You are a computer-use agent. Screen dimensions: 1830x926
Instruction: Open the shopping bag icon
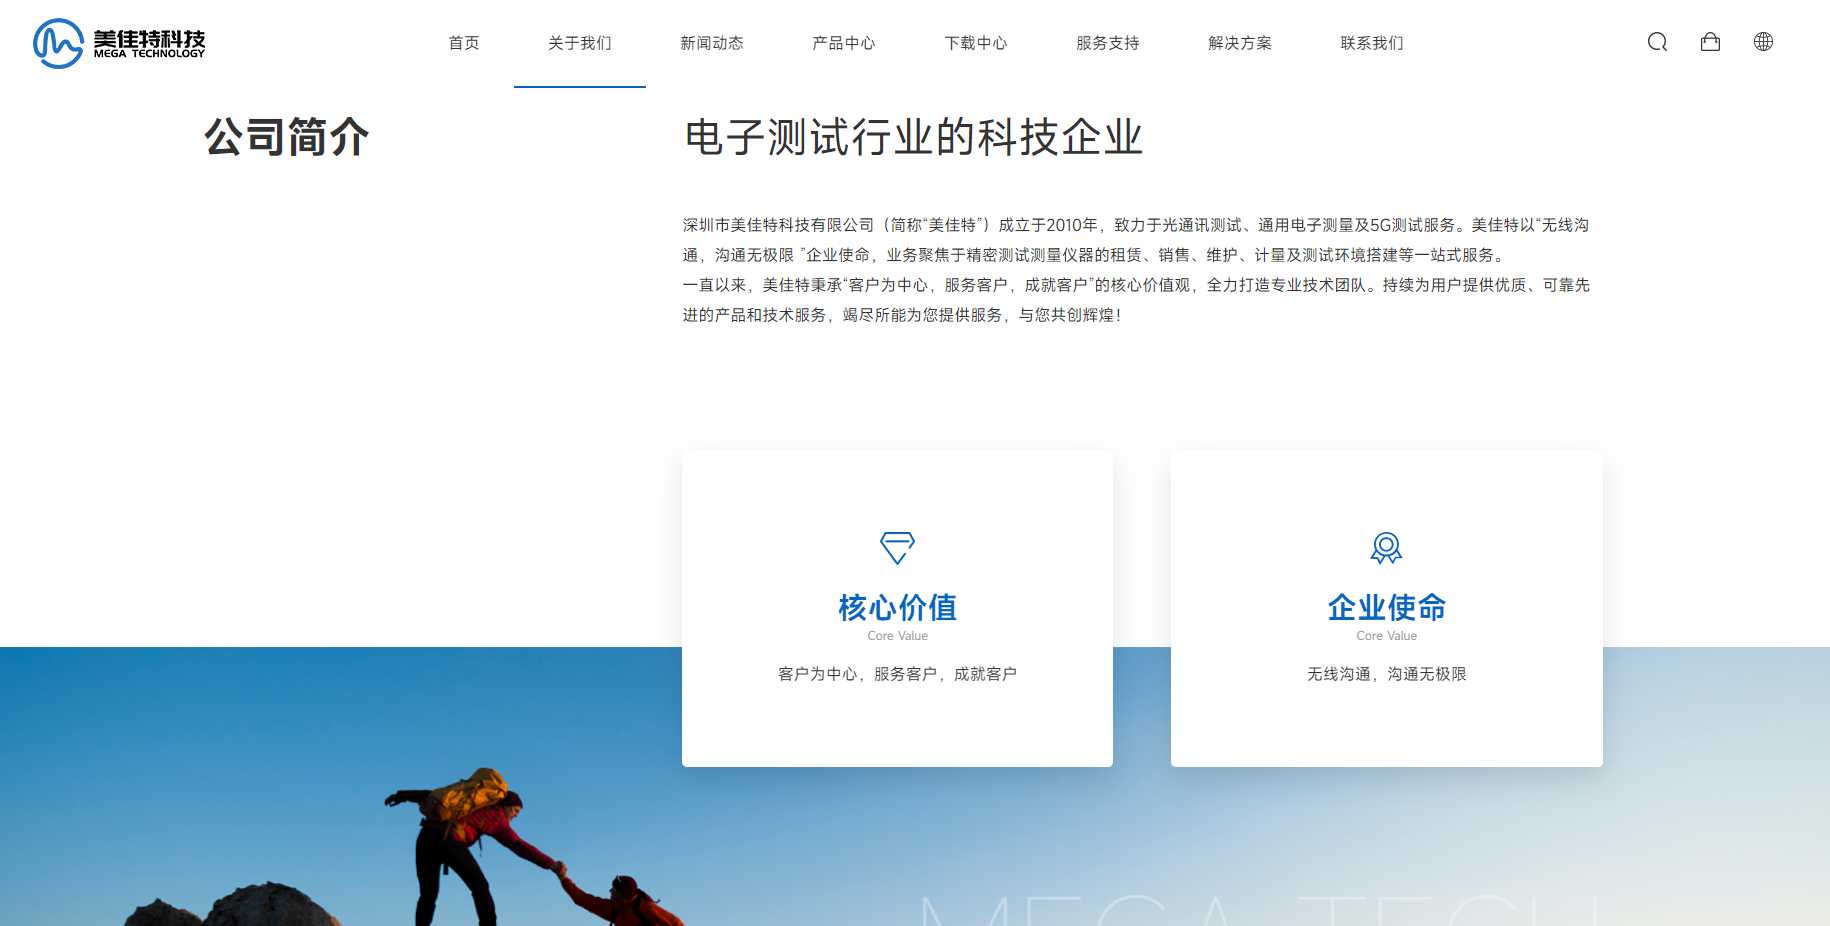pos(1710,42)
